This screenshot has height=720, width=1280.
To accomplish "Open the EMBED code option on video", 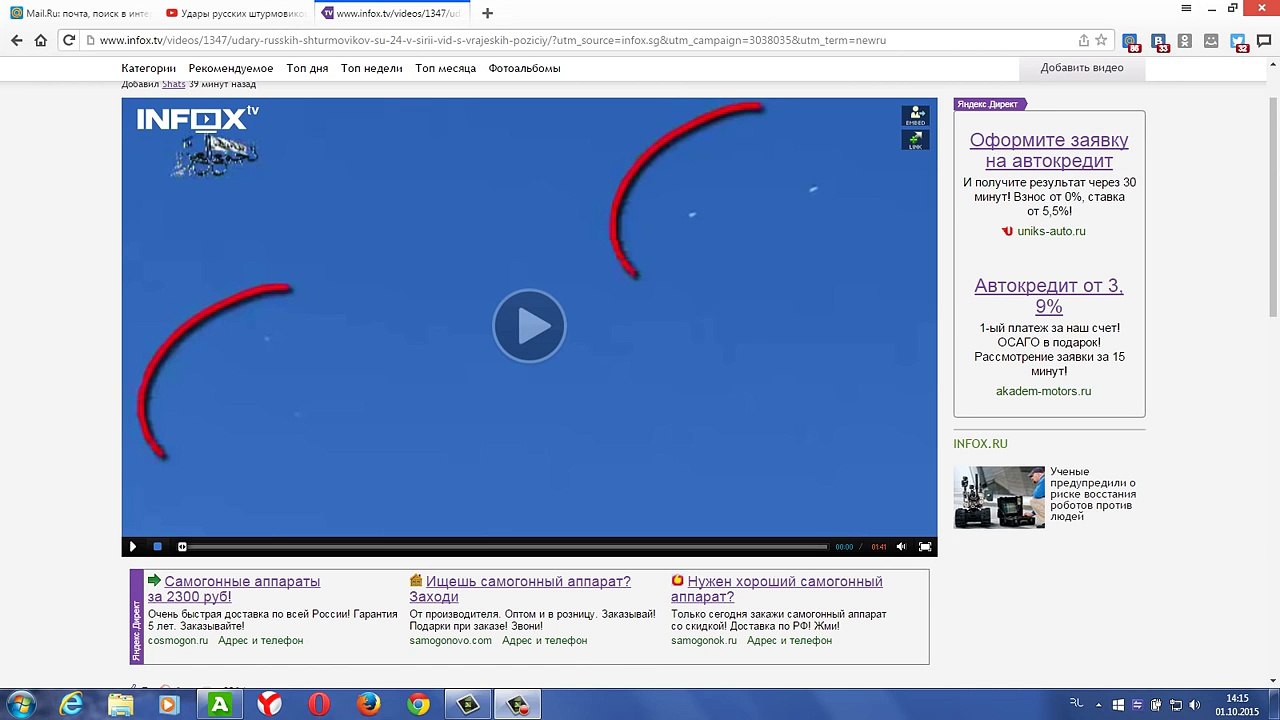I will click(x=916, y=116).
